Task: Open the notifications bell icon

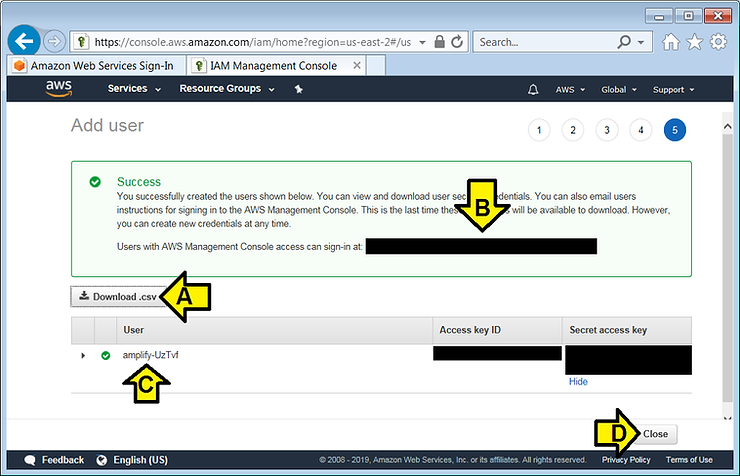Action: [533, 89]
